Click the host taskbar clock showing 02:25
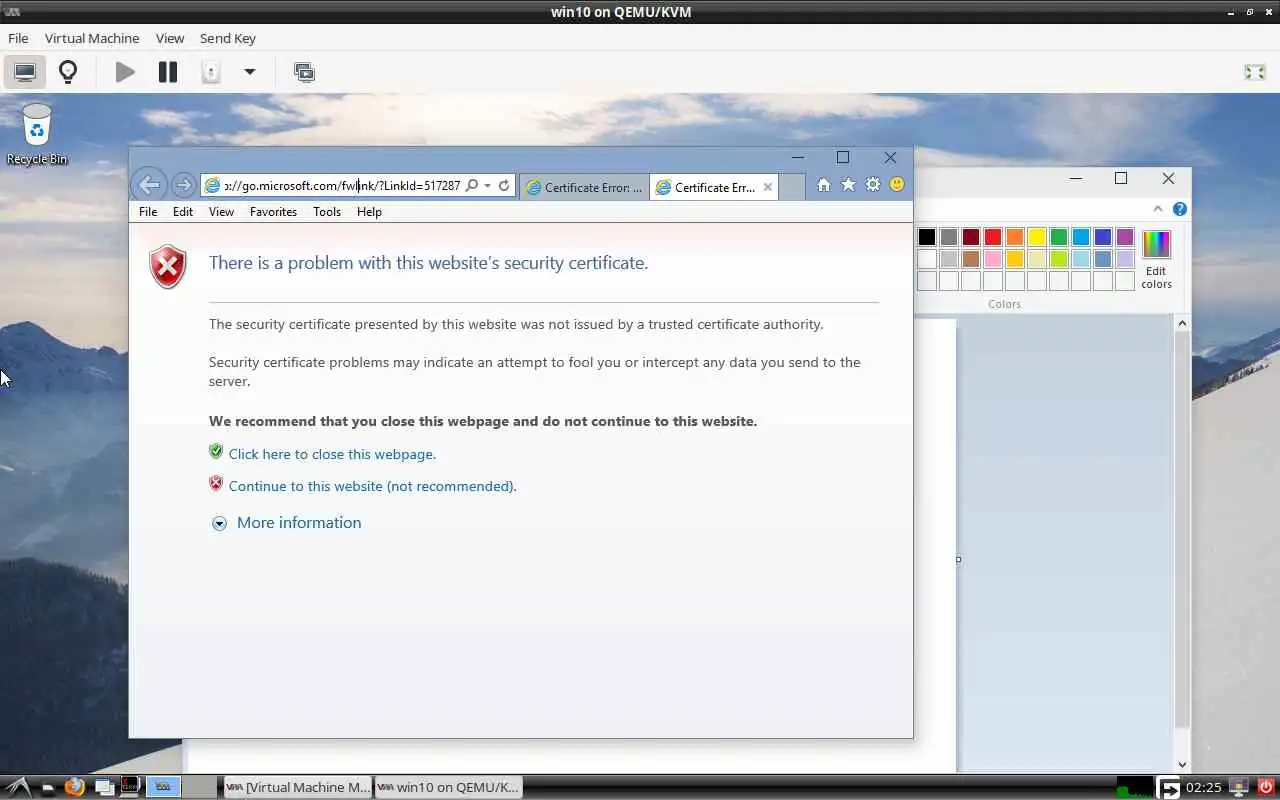The width and height of the screenshot is (1280, 800). (1203, 788)
